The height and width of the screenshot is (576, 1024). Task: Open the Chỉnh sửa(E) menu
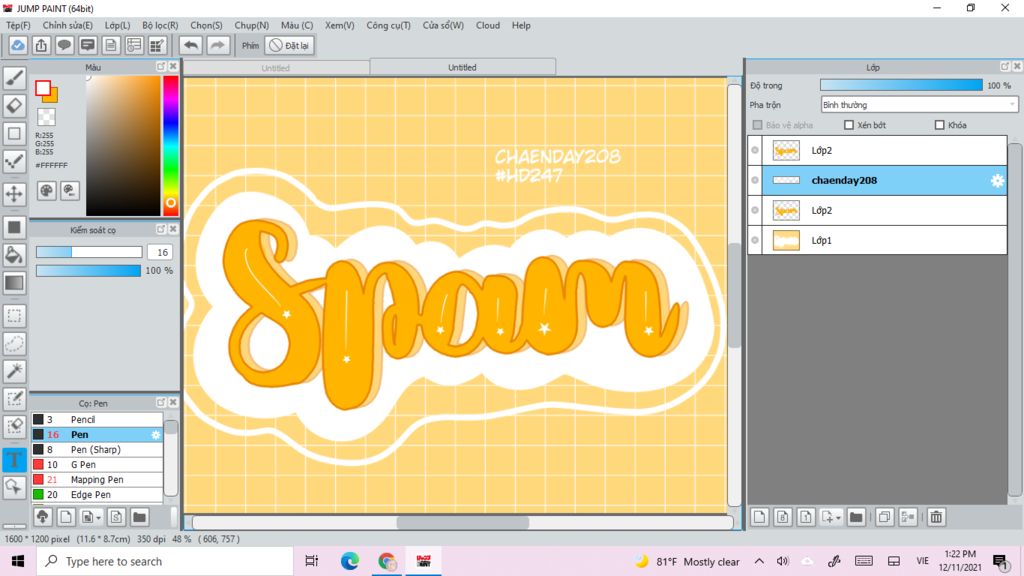67,25
